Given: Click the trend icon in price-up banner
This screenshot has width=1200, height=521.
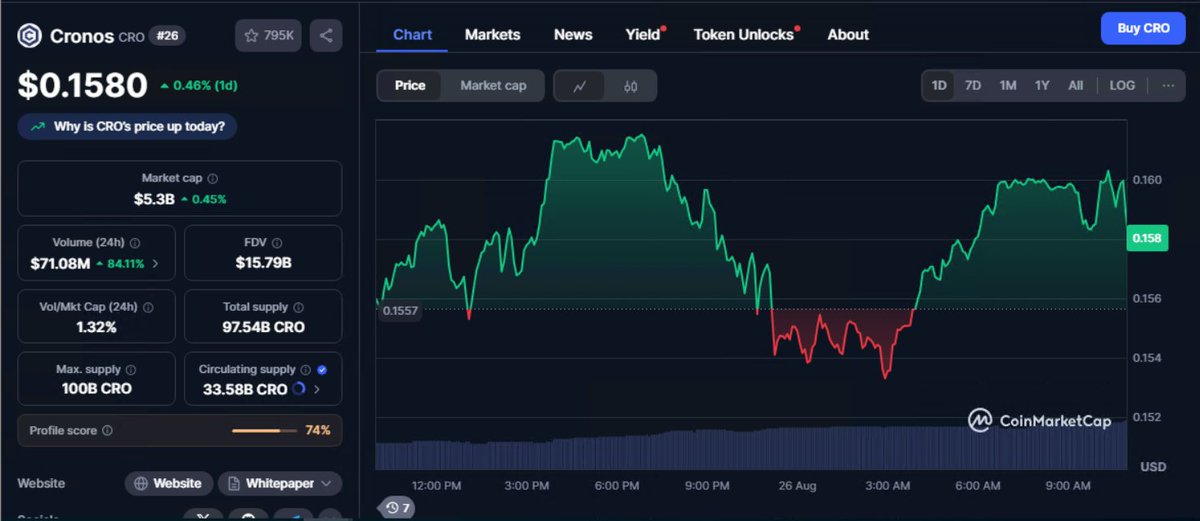Looking at the screenshot, I should tap(38, 127).
